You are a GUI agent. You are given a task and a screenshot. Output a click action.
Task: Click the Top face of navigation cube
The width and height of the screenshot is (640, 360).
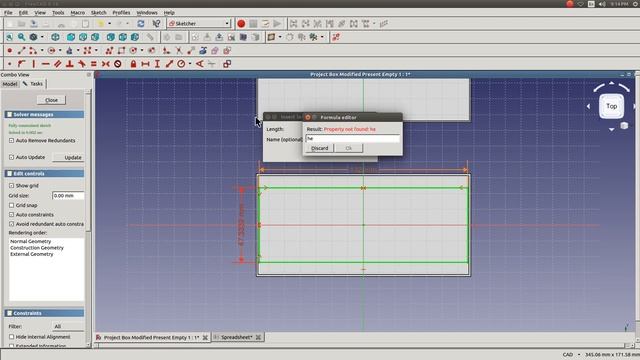[x=611, y=106]
